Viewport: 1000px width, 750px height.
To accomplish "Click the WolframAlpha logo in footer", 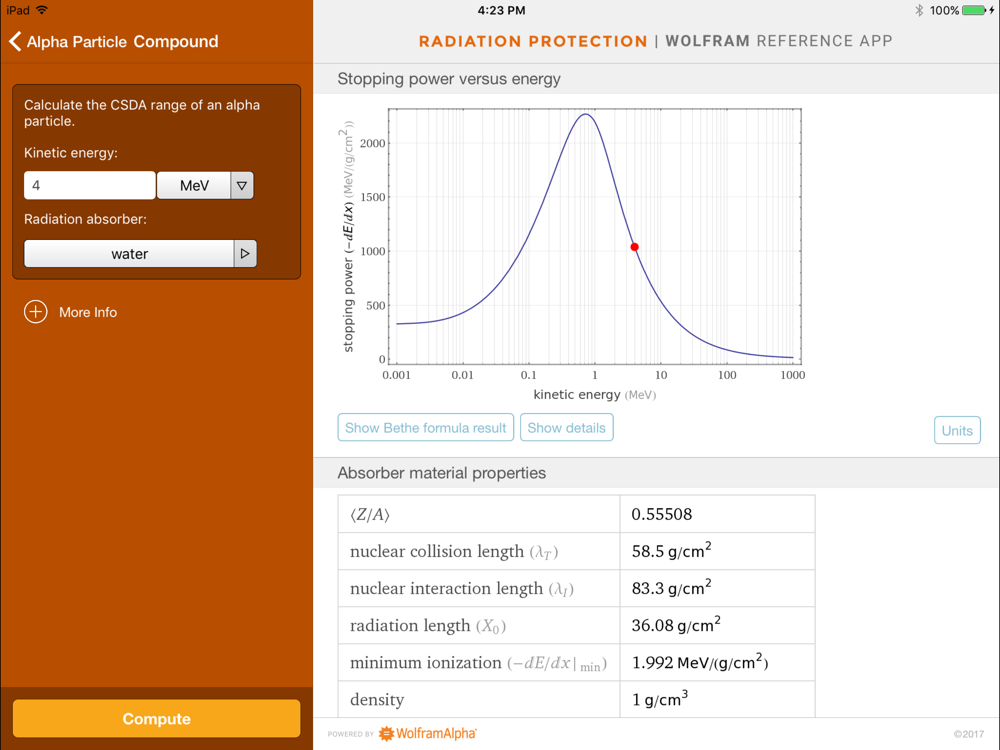I will click(427, 733).
